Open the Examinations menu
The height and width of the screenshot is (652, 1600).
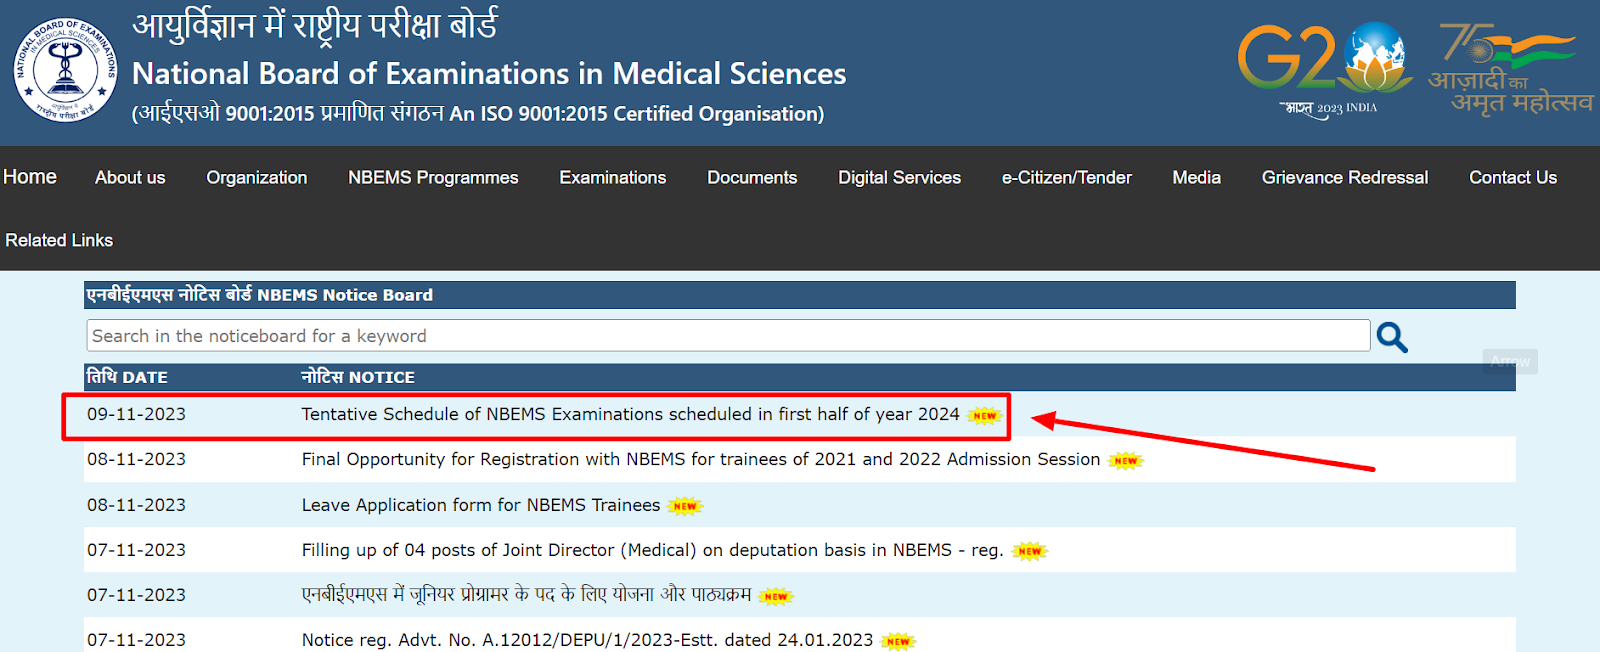612,178
